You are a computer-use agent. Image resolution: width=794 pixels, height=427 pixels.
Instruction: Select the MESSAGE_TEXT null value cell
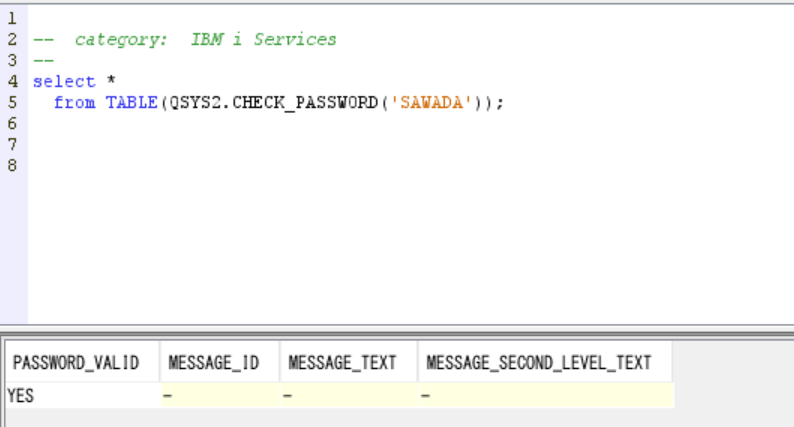[348, 396]
